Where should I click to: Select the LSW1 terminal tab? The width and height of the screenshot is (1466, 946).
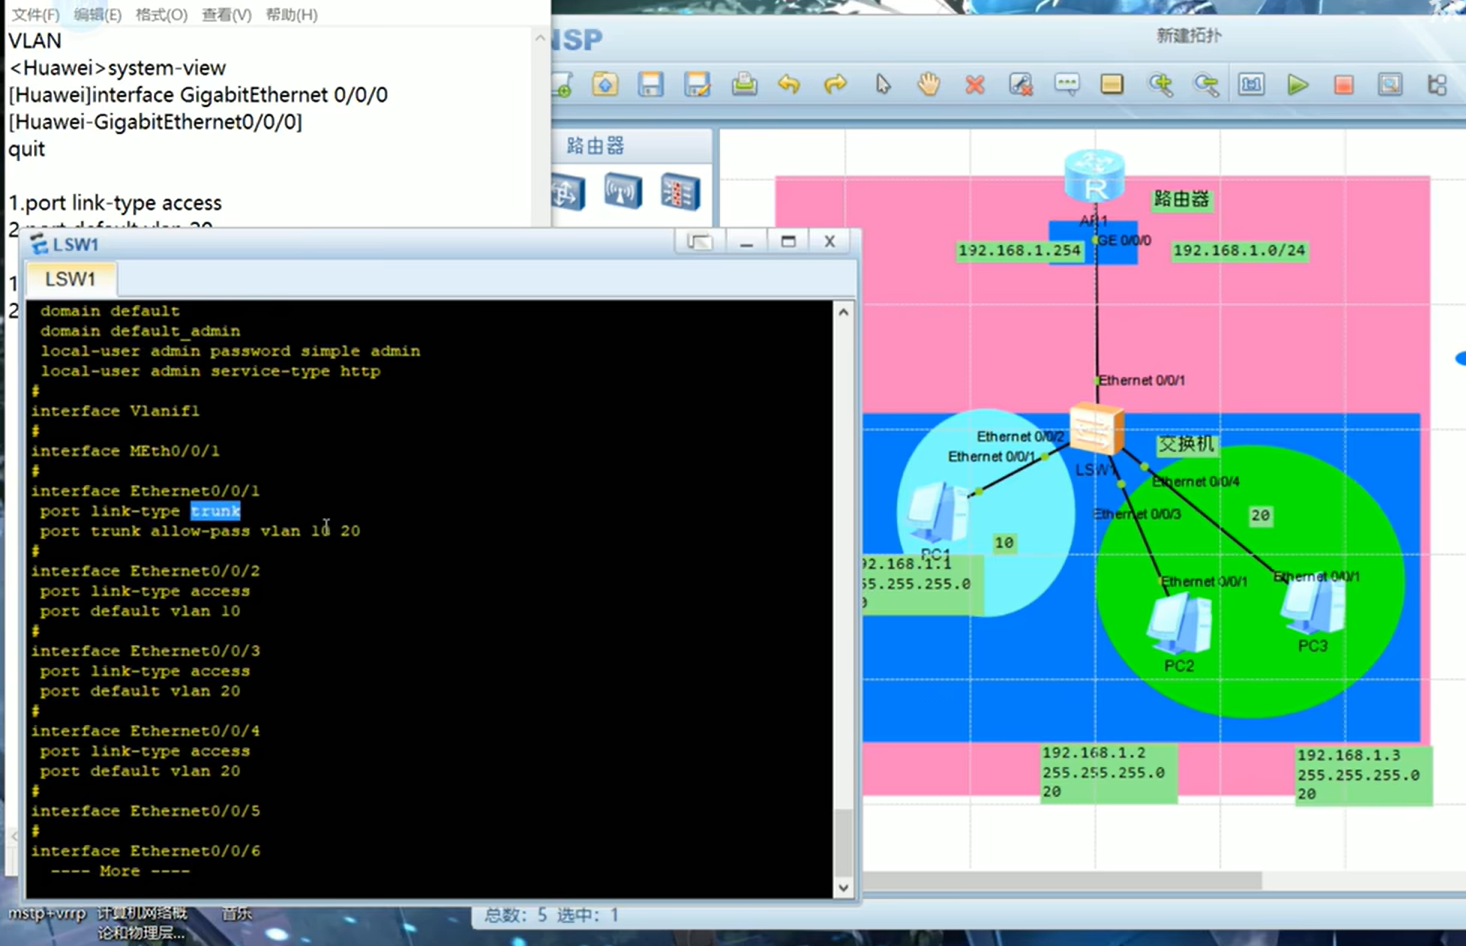coord(70,279)
